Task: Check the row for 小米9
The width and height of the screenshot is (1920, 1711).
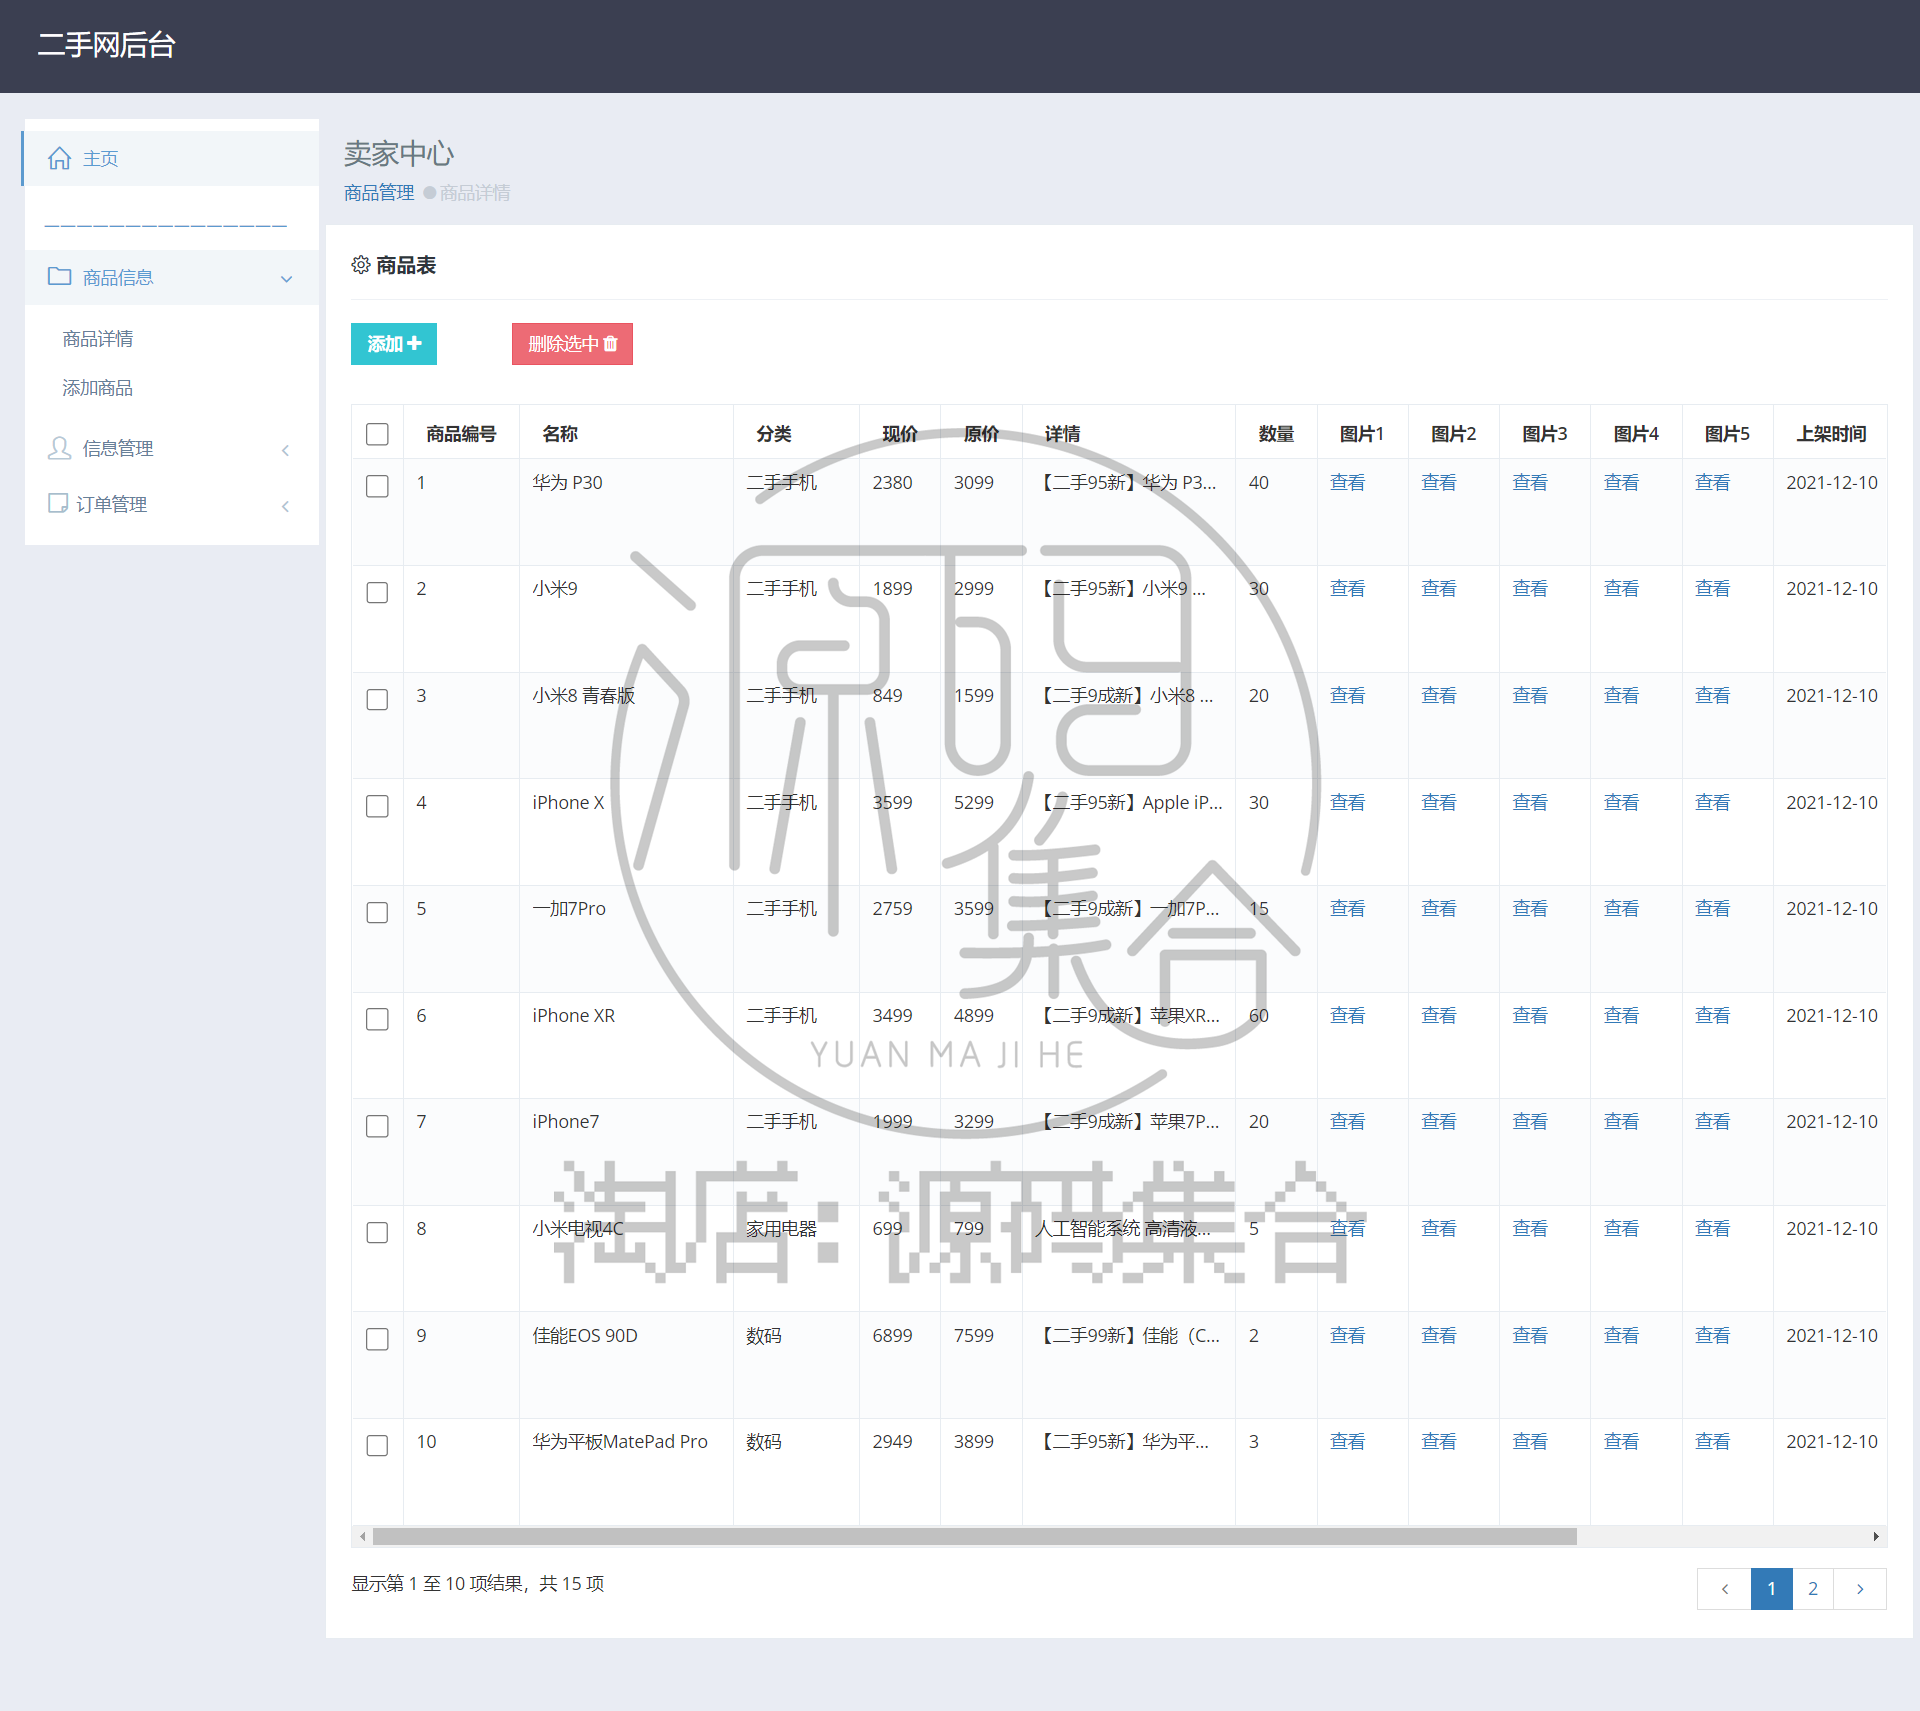Action: pos(377,592)
